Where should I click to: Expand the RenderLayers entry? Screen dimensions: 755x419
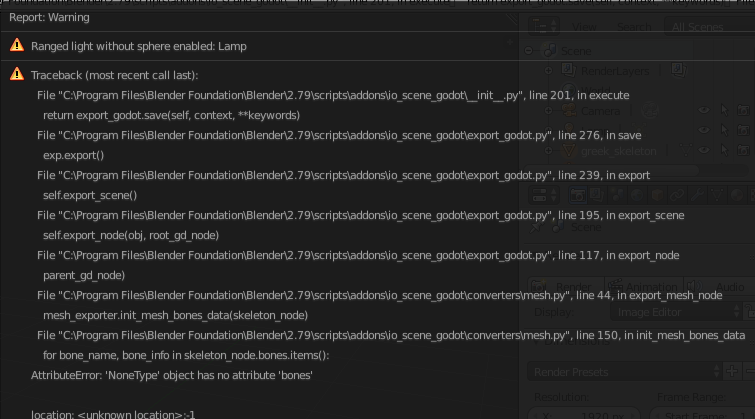[x=548, y=71]
